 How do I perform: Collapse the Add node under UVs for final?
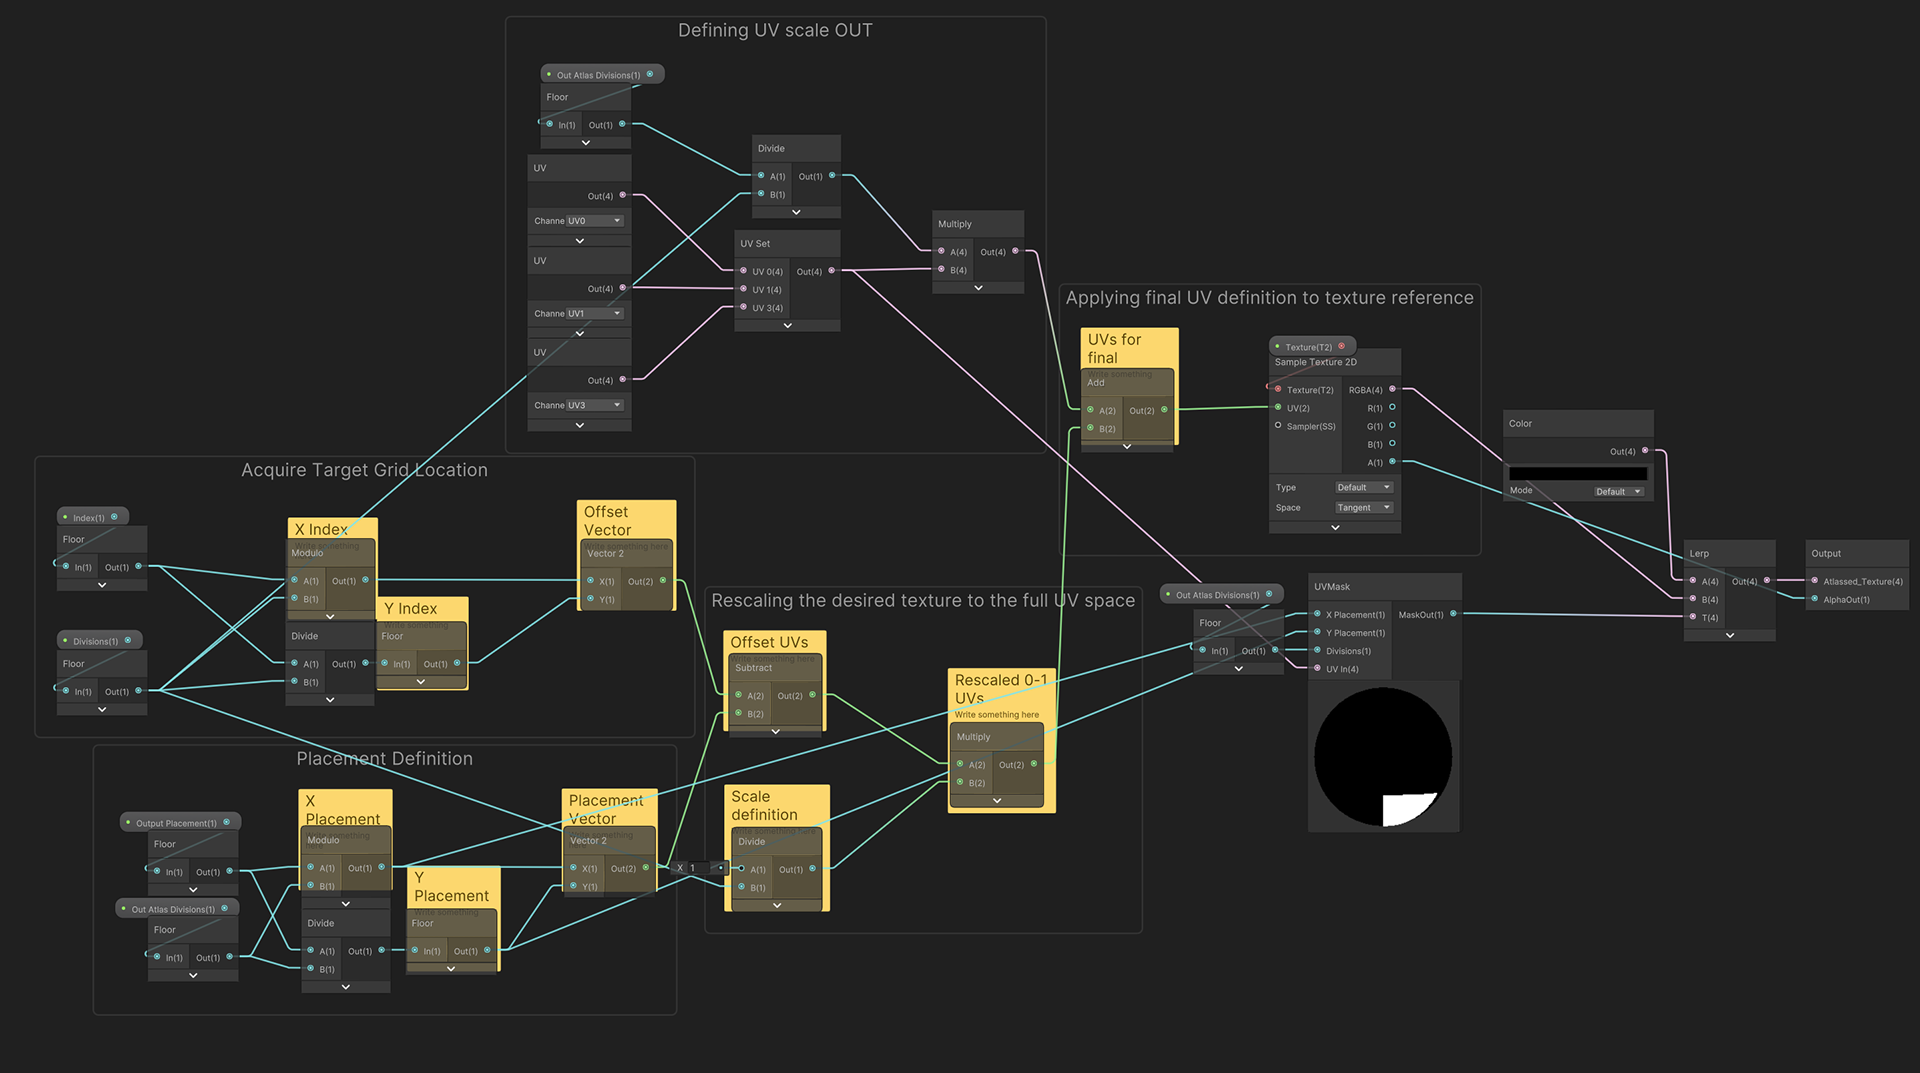[1127, 446]
